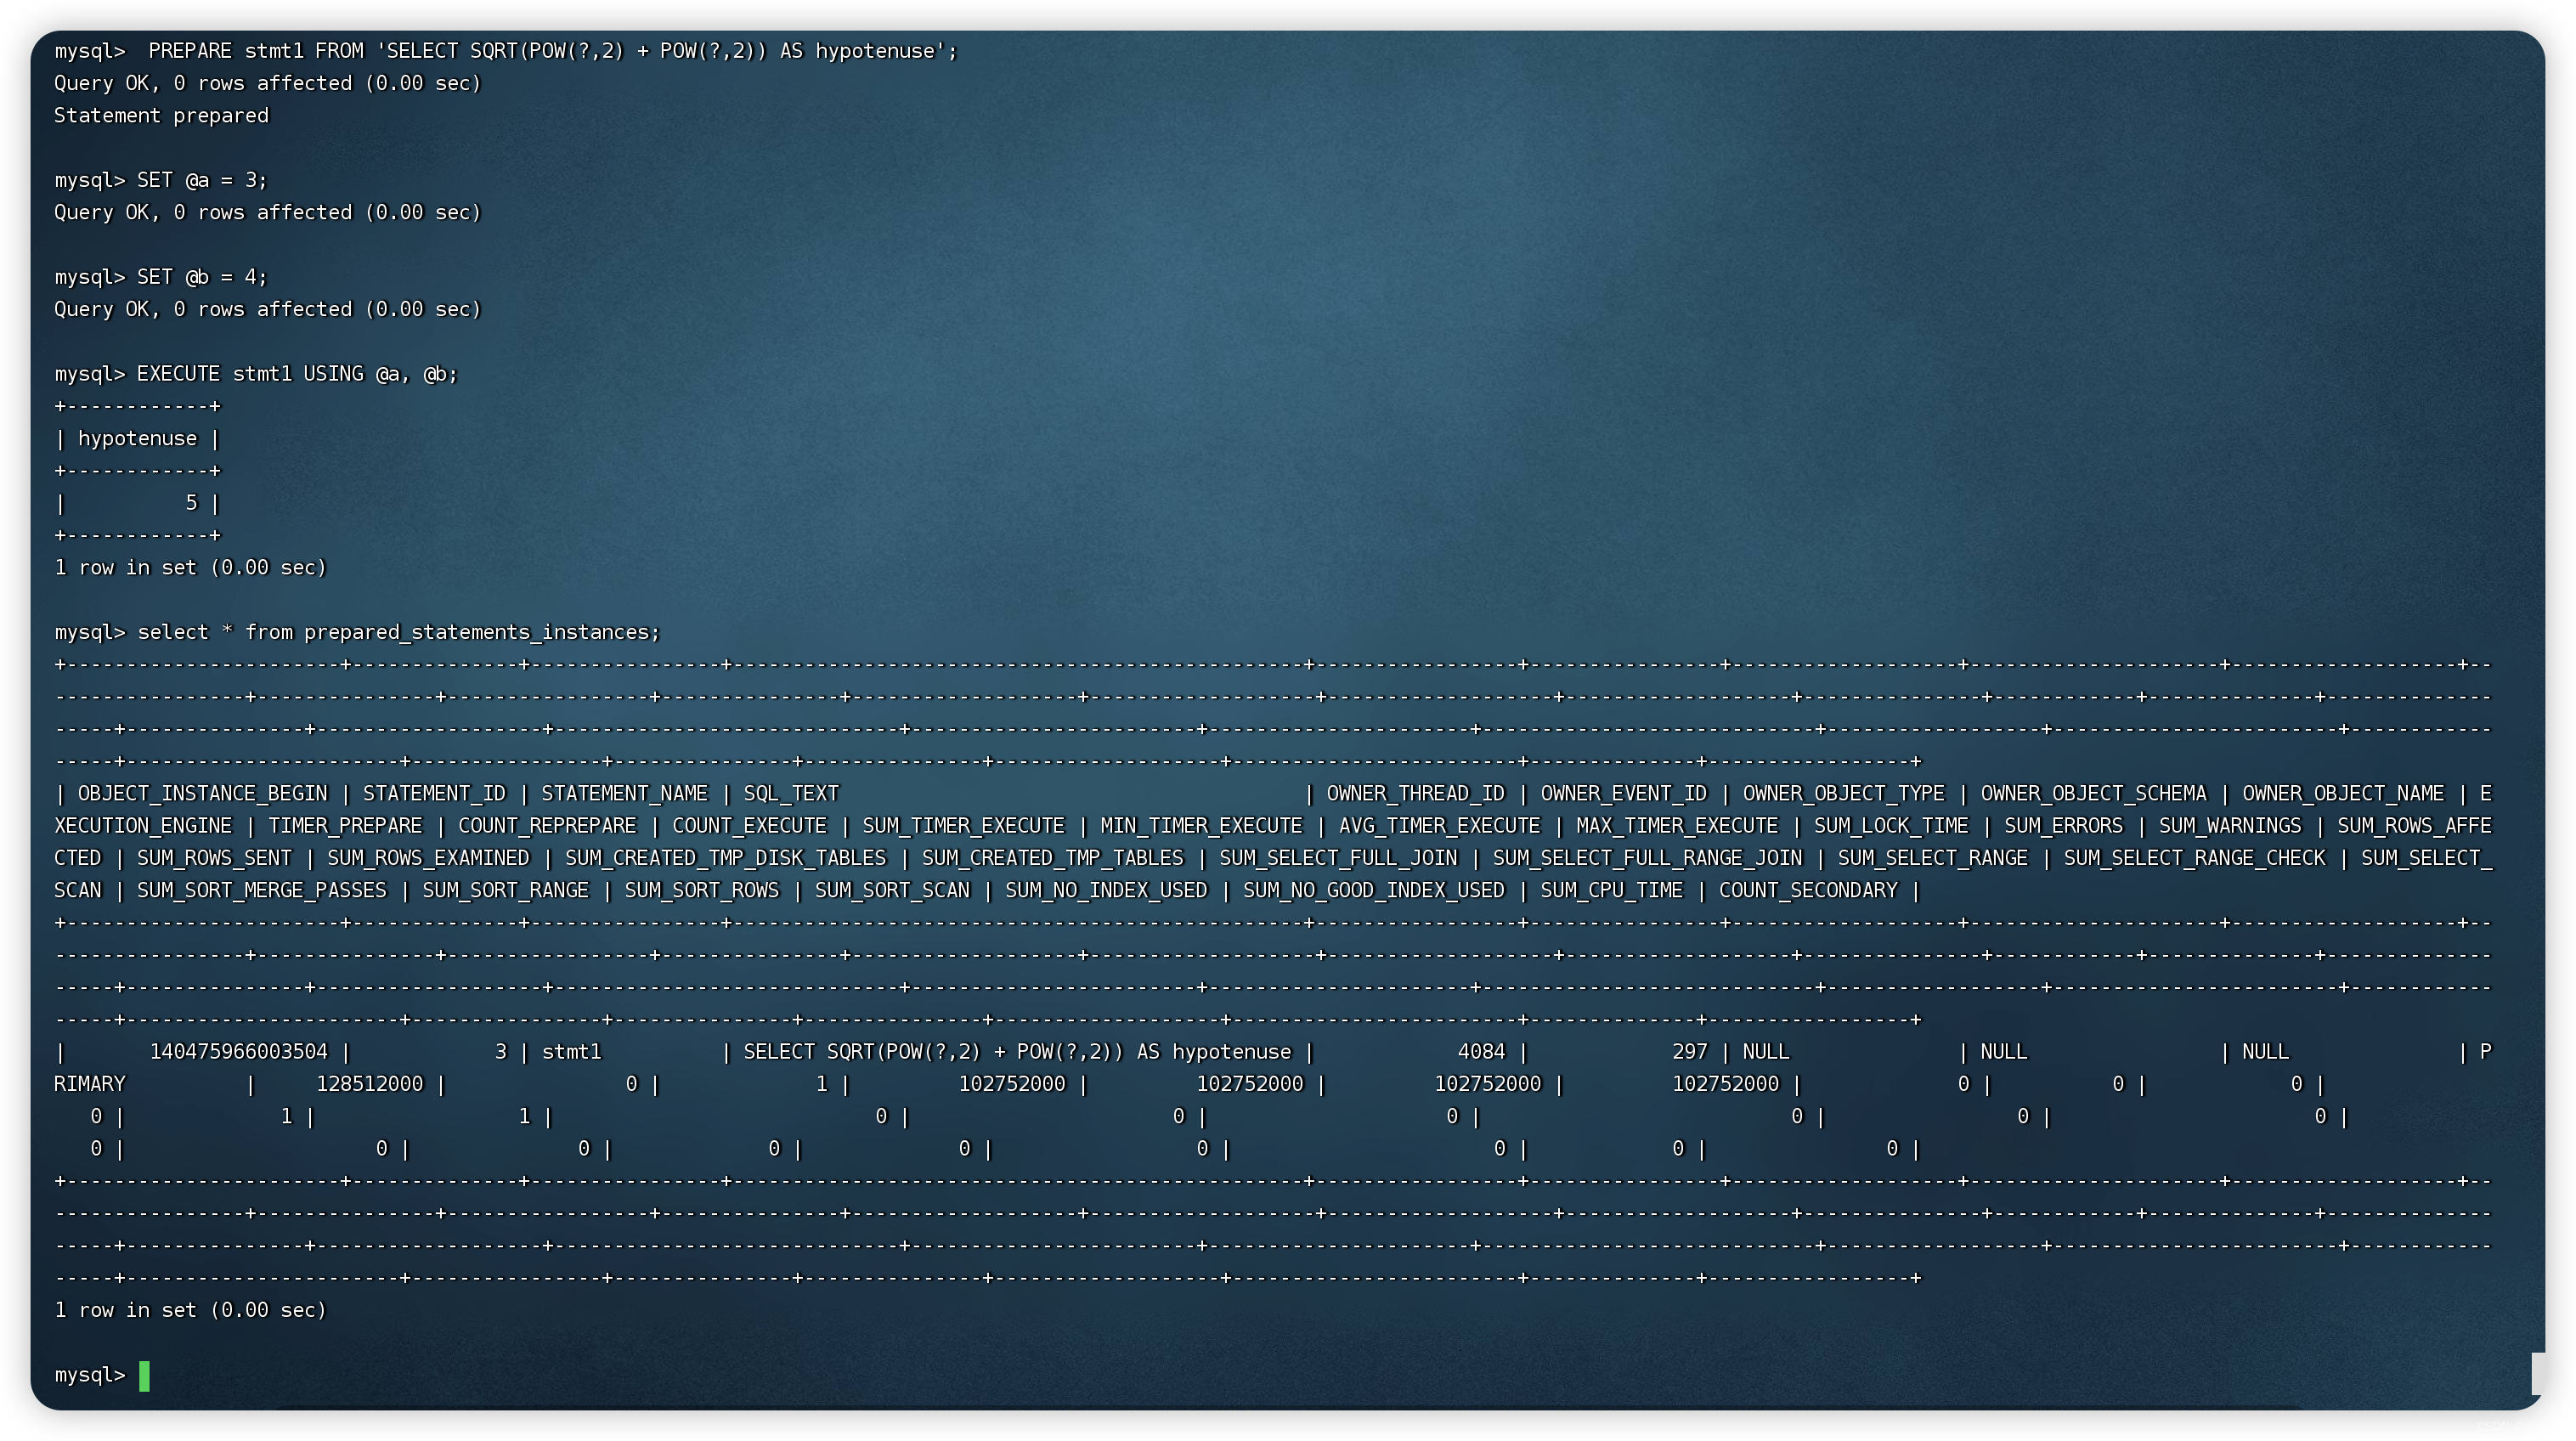
Task: Click the 'EXECUTE stmt1 USING @a, @b;' command
Action: pyautogui.click(x=297, y=374)
